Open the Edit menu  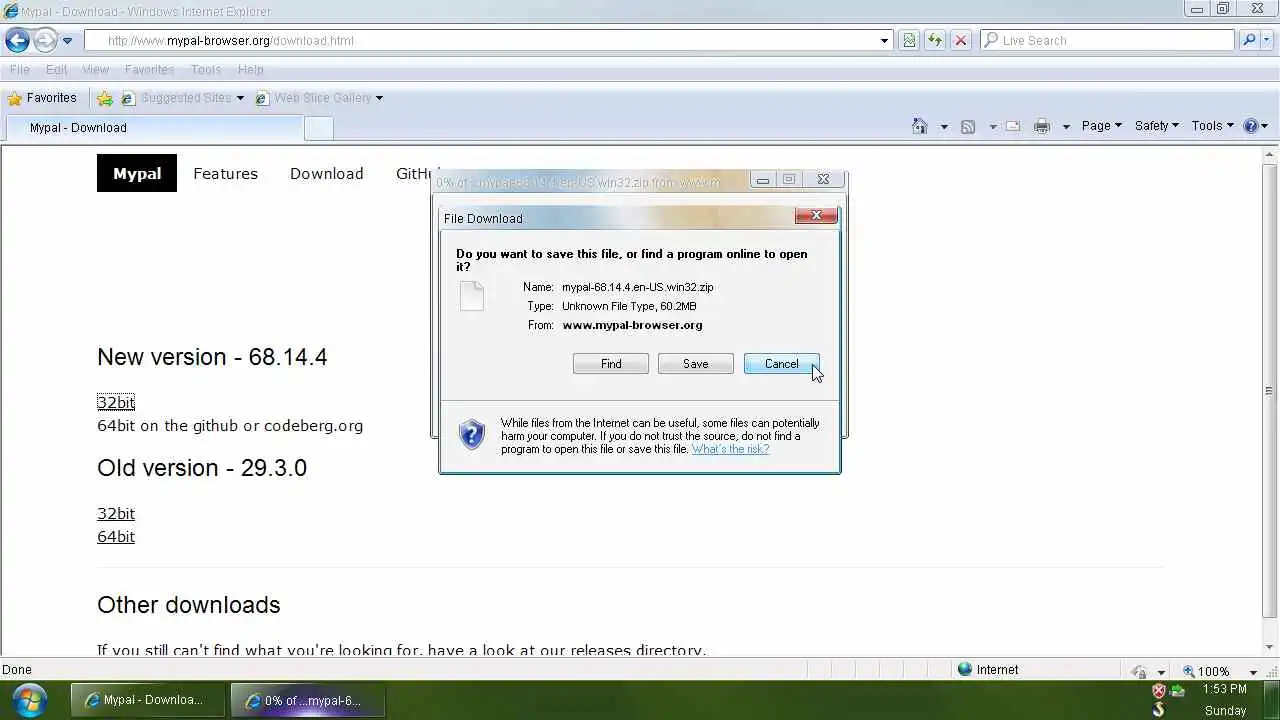click(x=56, y=70)
